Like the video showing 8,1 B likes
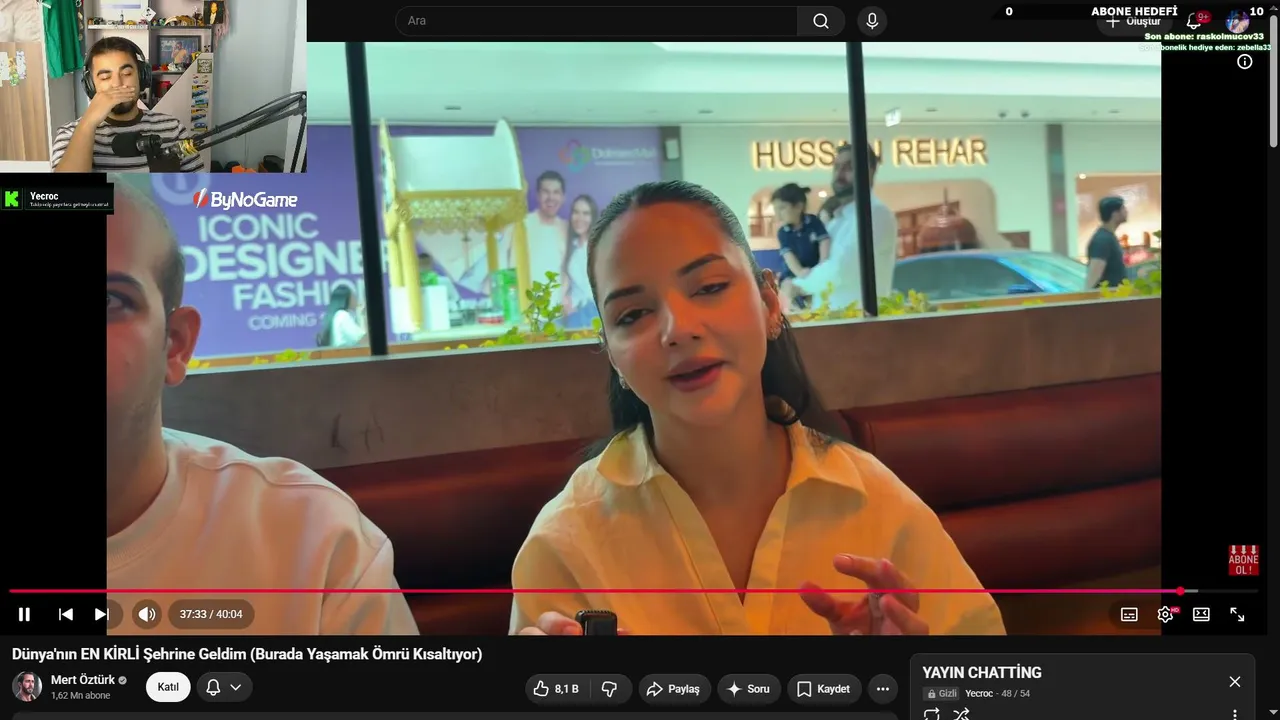This screenshot has height=720, width=1280. point(558,689)
